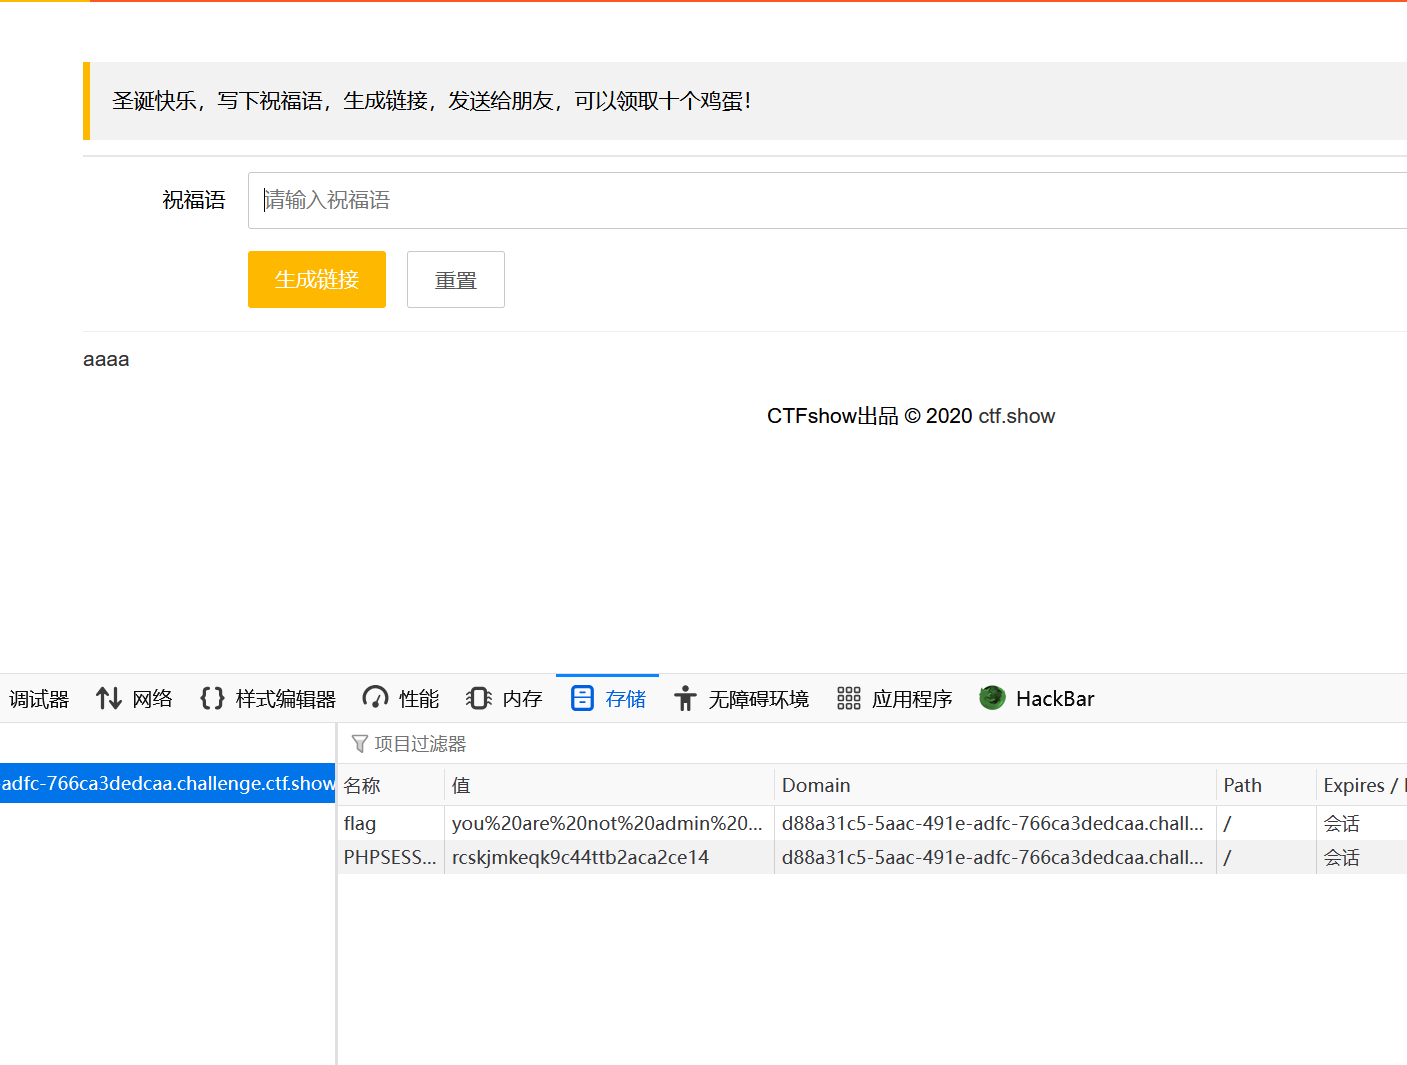Click the 生成链接 button
This screenshot has height=1065, width=1407.
click(317, 279)
